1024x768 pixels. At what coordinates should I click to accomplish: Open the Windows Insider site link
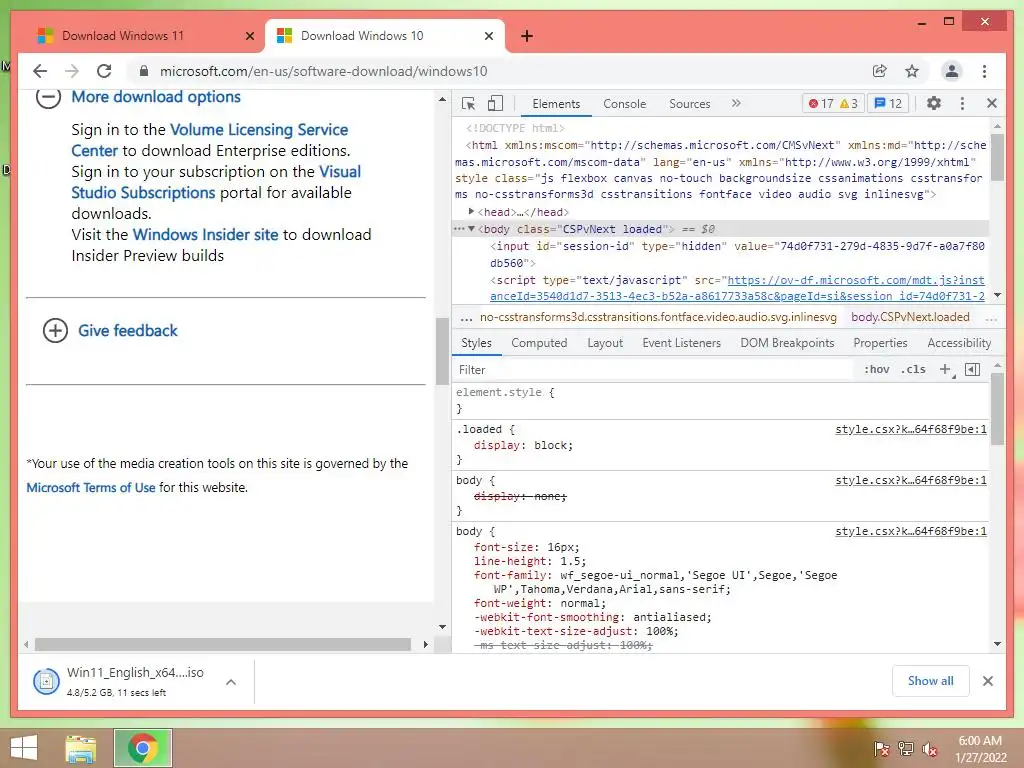click(205, 234)
